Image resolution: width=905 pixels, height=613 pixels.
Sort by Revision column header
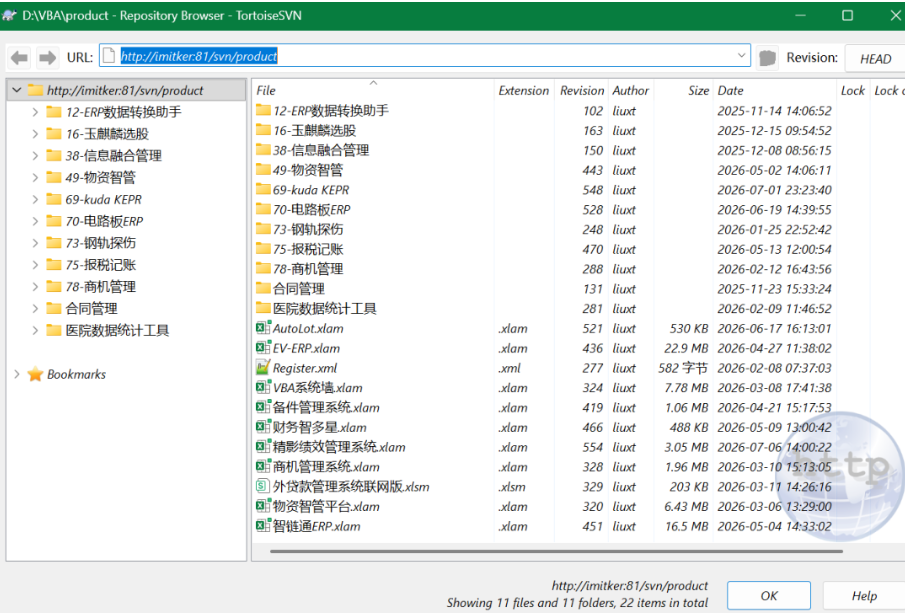(x=581, y=90)
